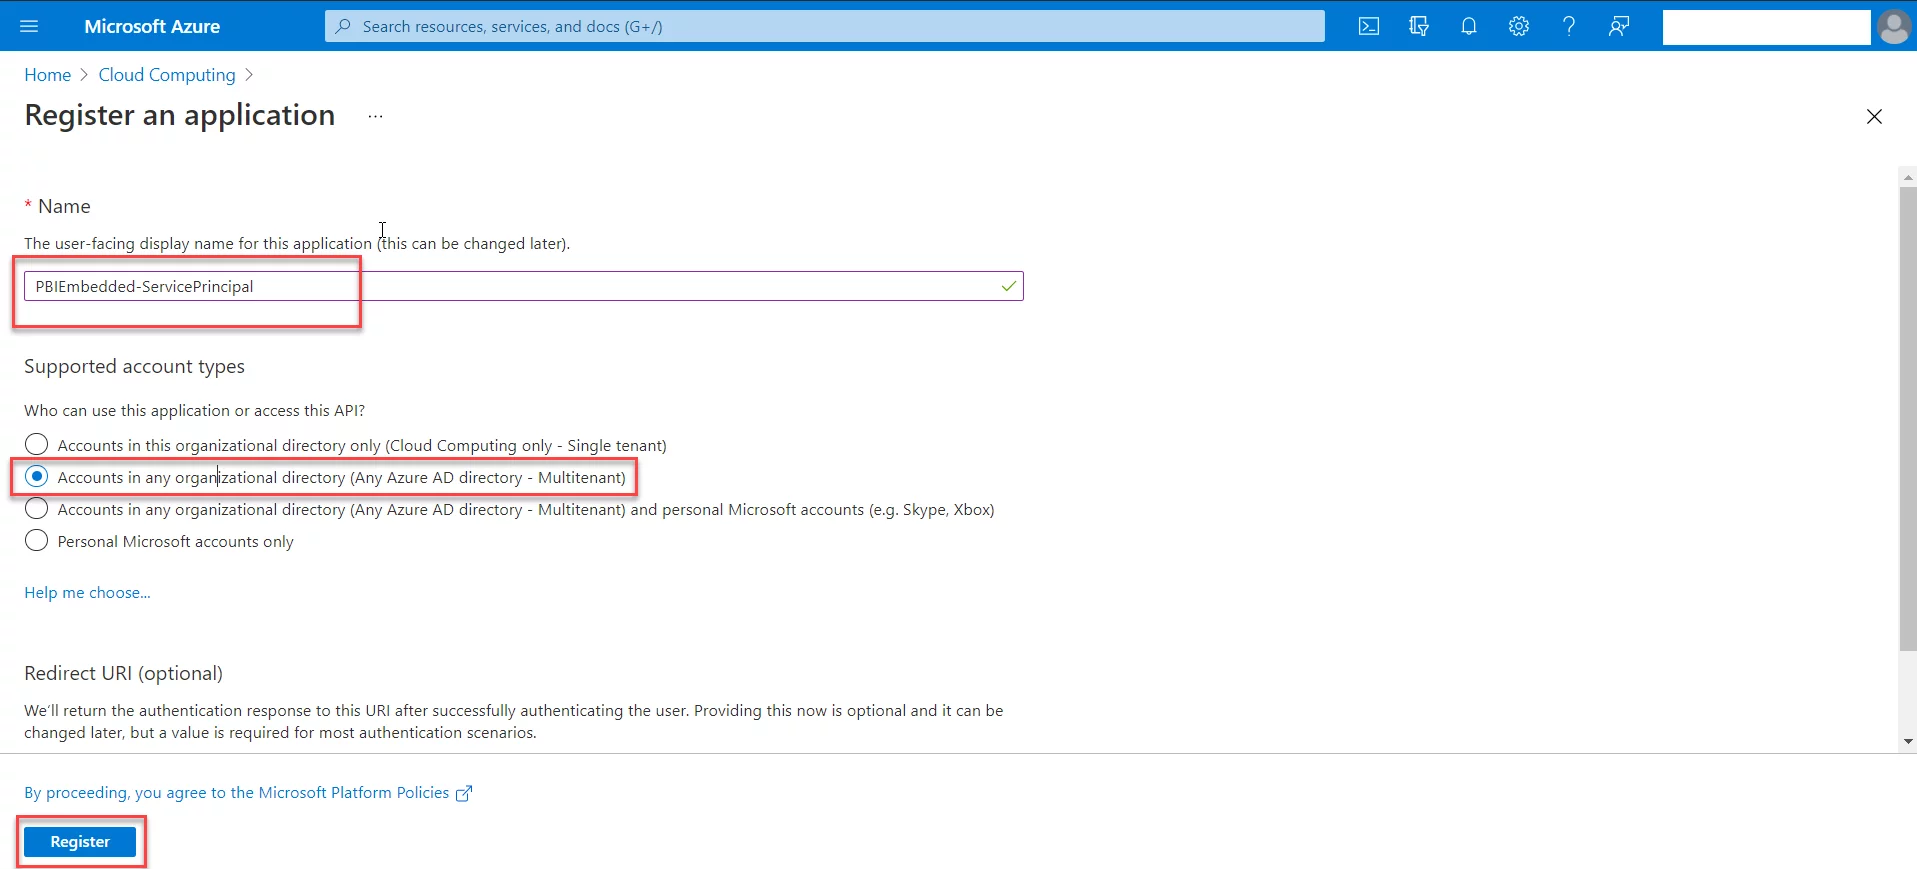Click the scrollbar up arrow
Screen dimensions: 1917x869
[1908, 177]
